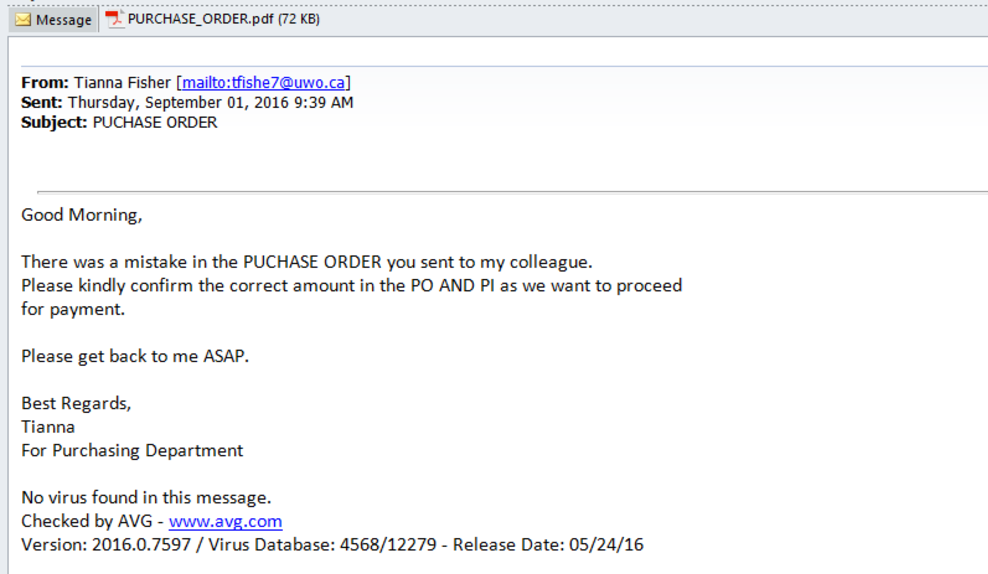Click the line 'for payment.'

73,309
